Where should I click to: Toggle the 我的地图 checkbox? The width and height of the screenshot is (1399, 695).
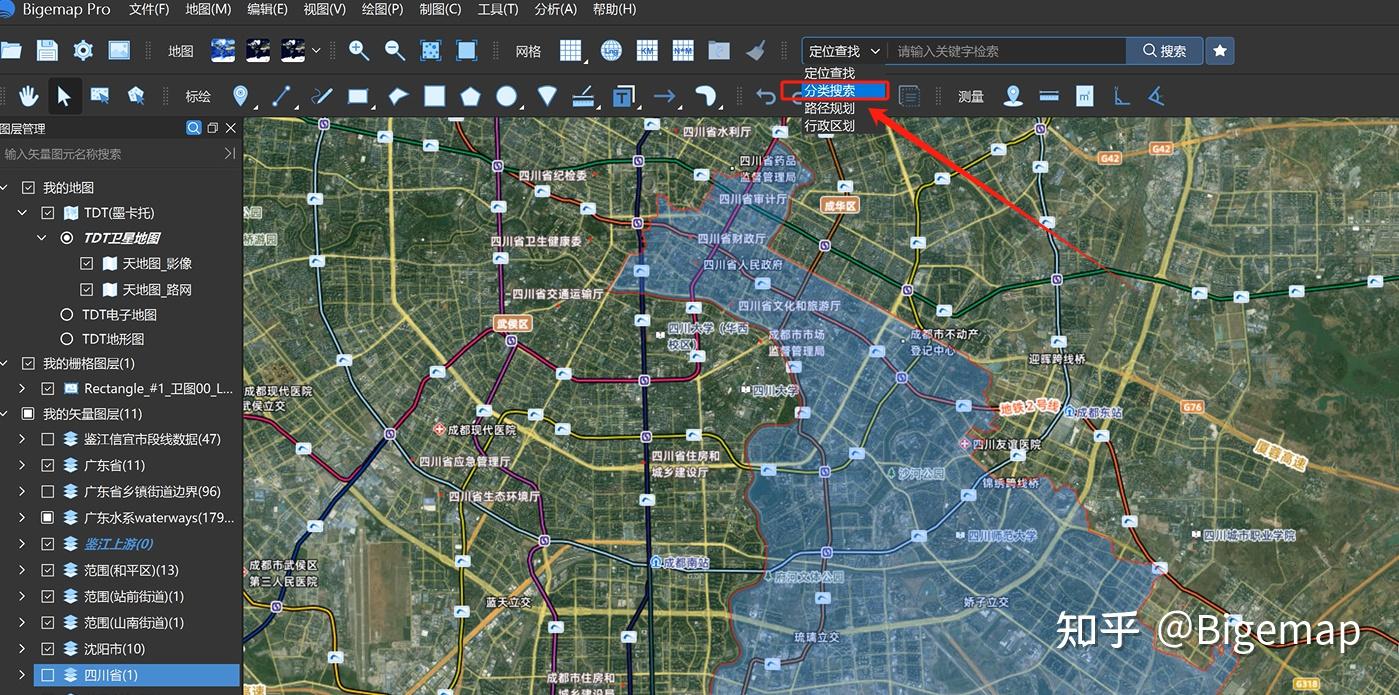[x=28, y=187]
